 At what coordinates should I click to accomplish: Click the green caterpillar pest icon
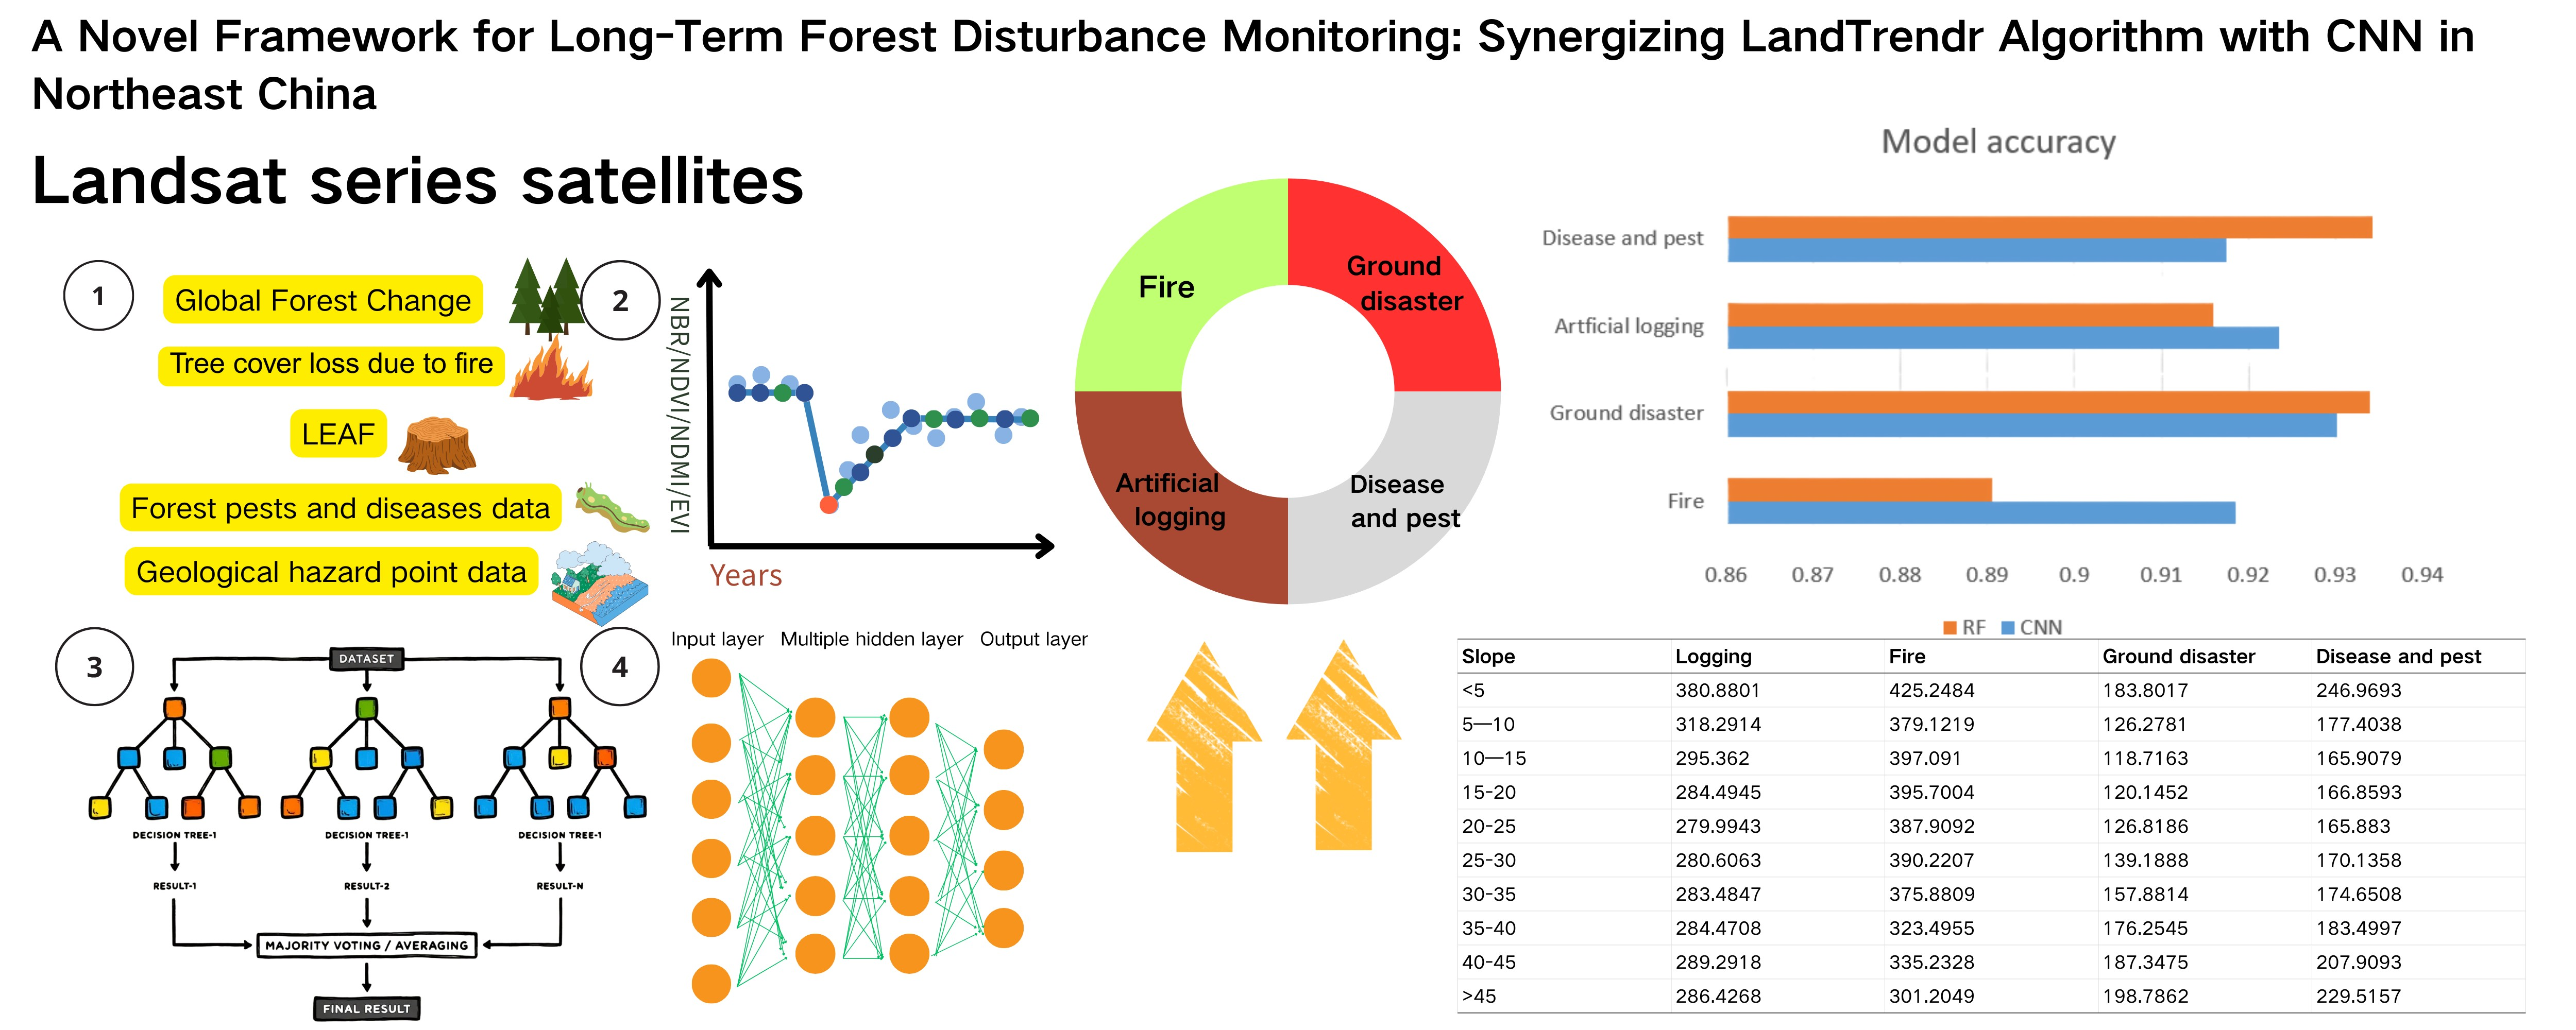pos(611,508)
